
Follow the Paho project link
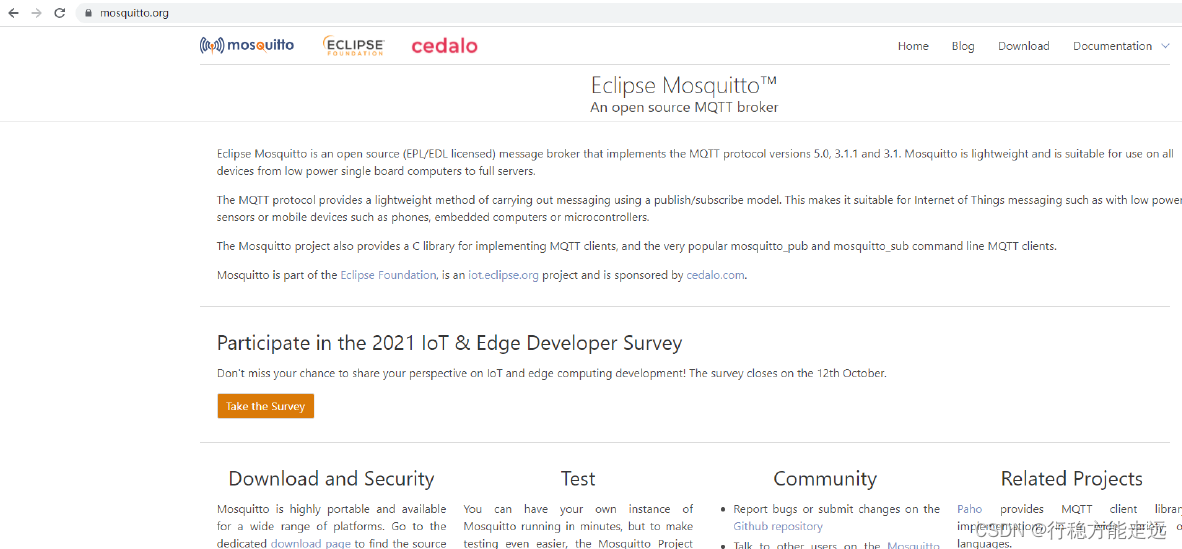point(969,509)
